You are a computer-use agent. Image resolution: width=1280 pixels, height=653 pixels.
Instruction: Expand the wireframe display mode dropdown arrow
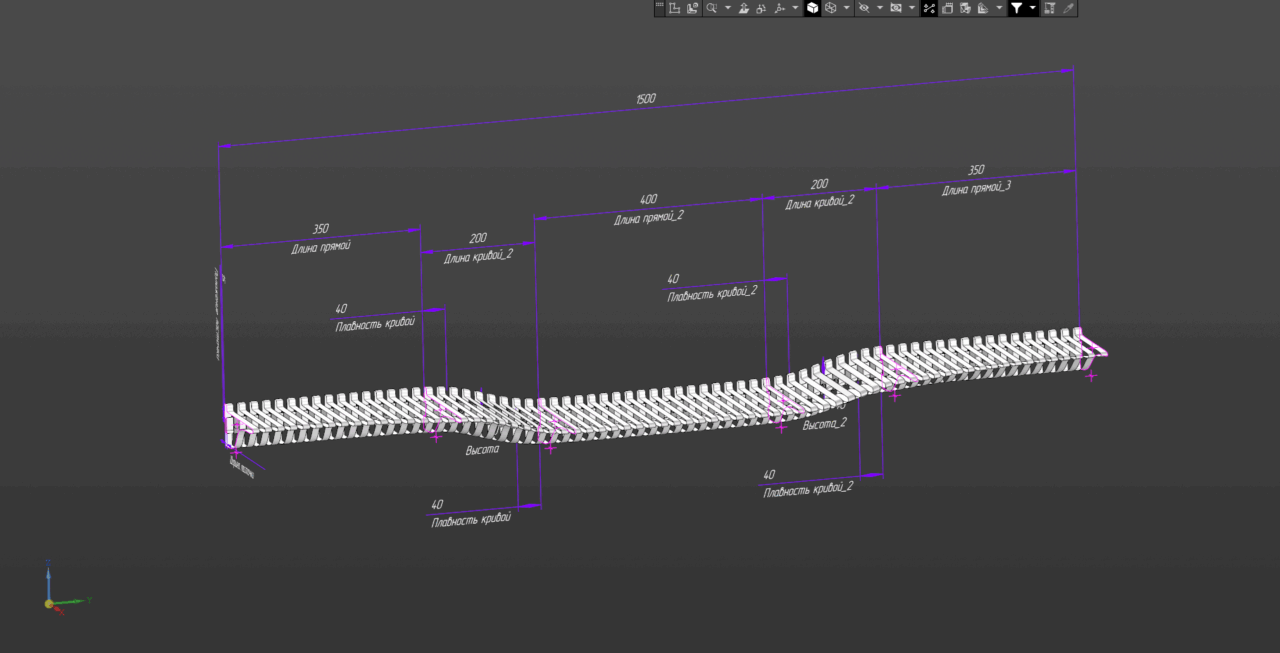coord(847,8)
